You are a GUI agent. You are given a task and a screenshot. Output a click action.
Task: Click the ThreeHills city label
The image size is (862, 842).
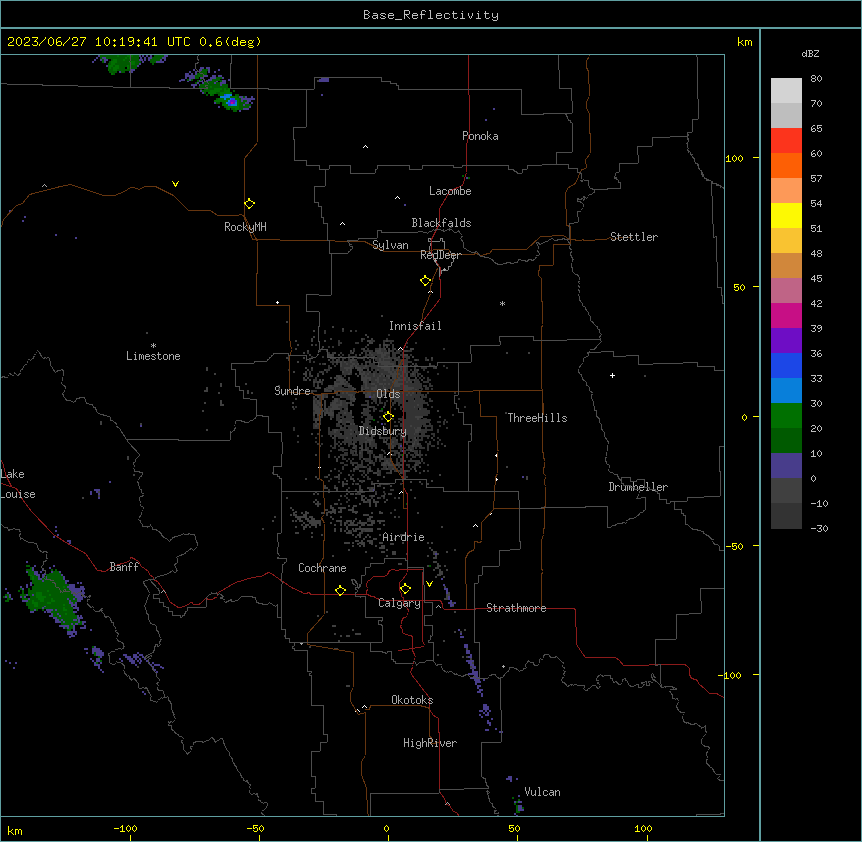pyautogui.click(x=537, y=418)
